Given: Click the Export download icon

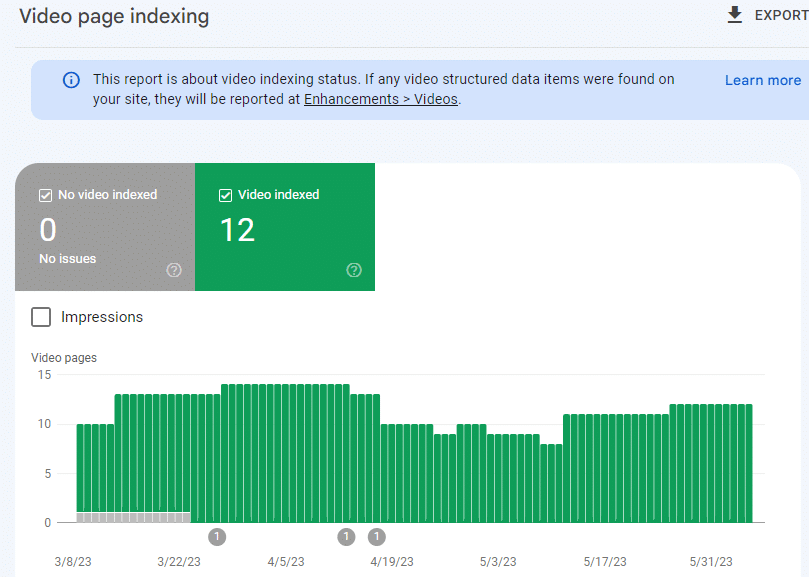Looking at the screenshot, I should (735, 15).
